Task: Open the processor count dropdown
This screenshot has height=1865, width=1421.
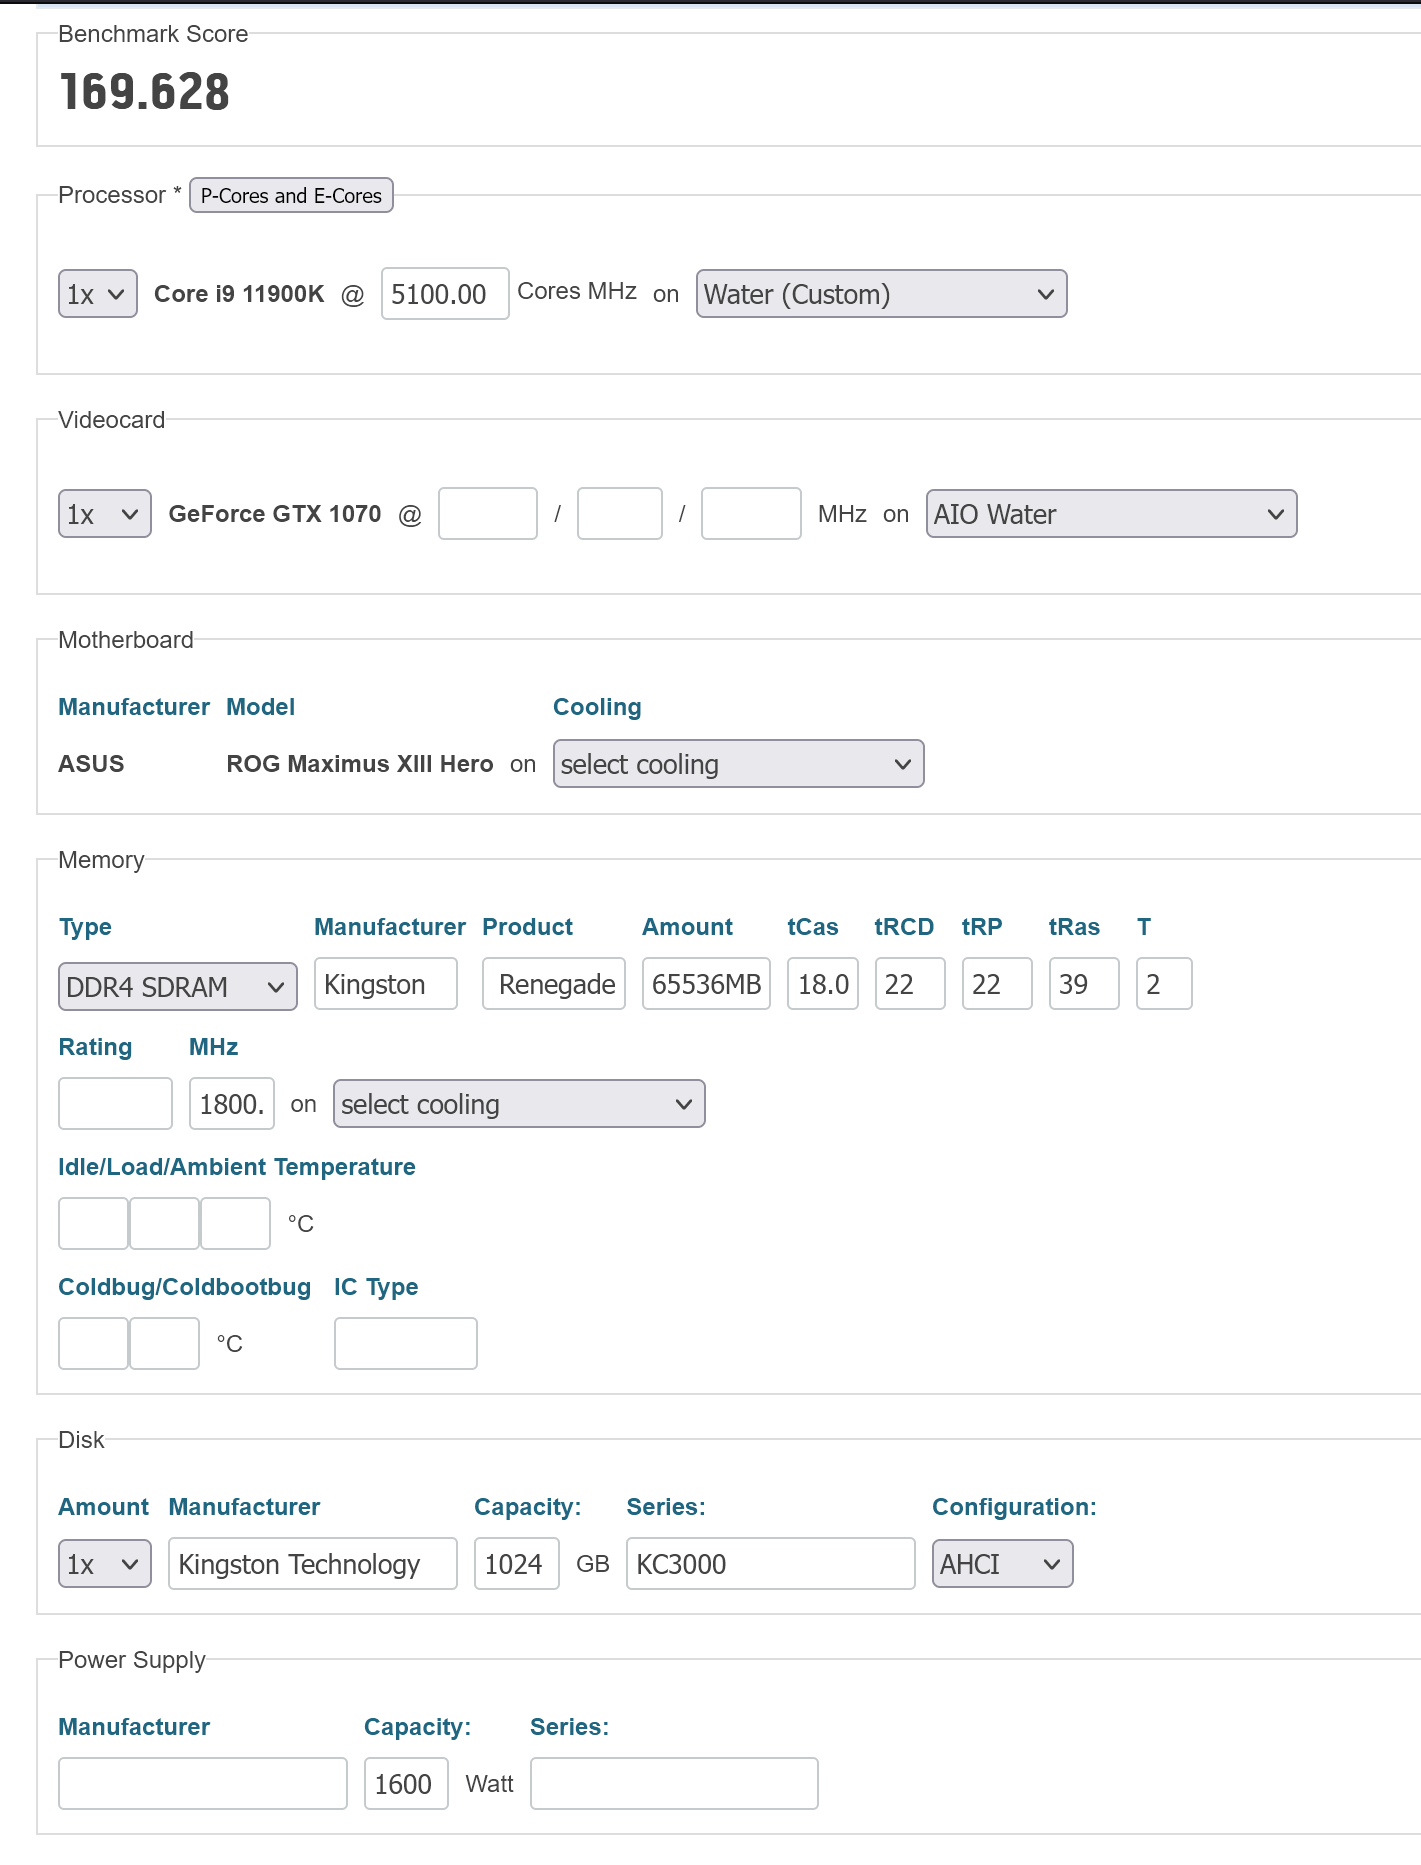Action: 97,294
